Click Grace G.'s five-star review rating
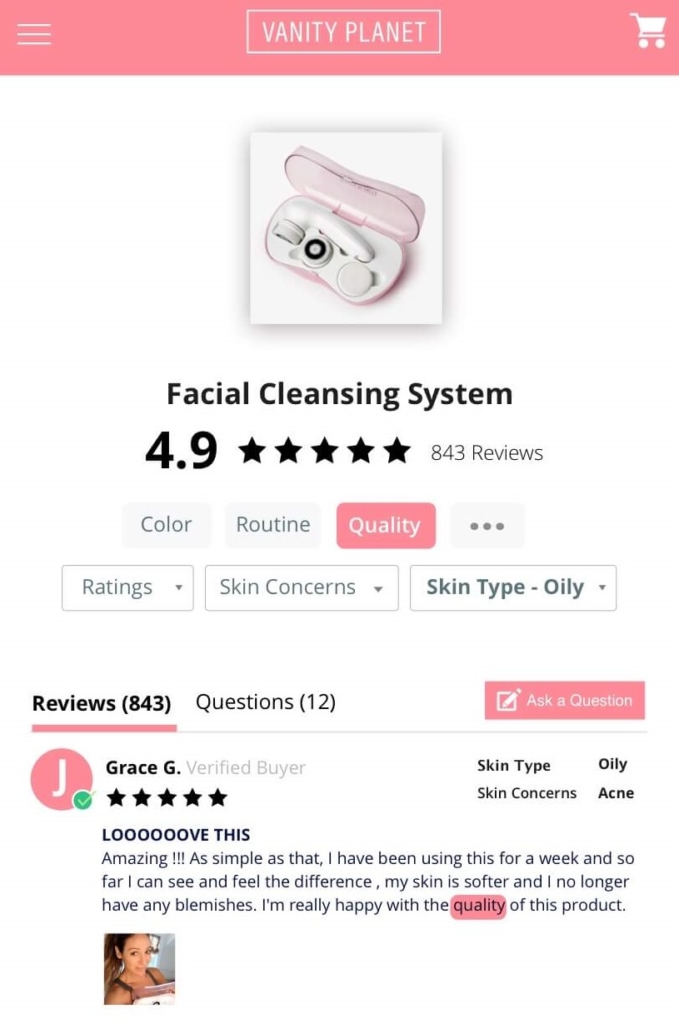Image resolution: width=679 pixels, height=1024 pixels. click(x=166, y=797)
